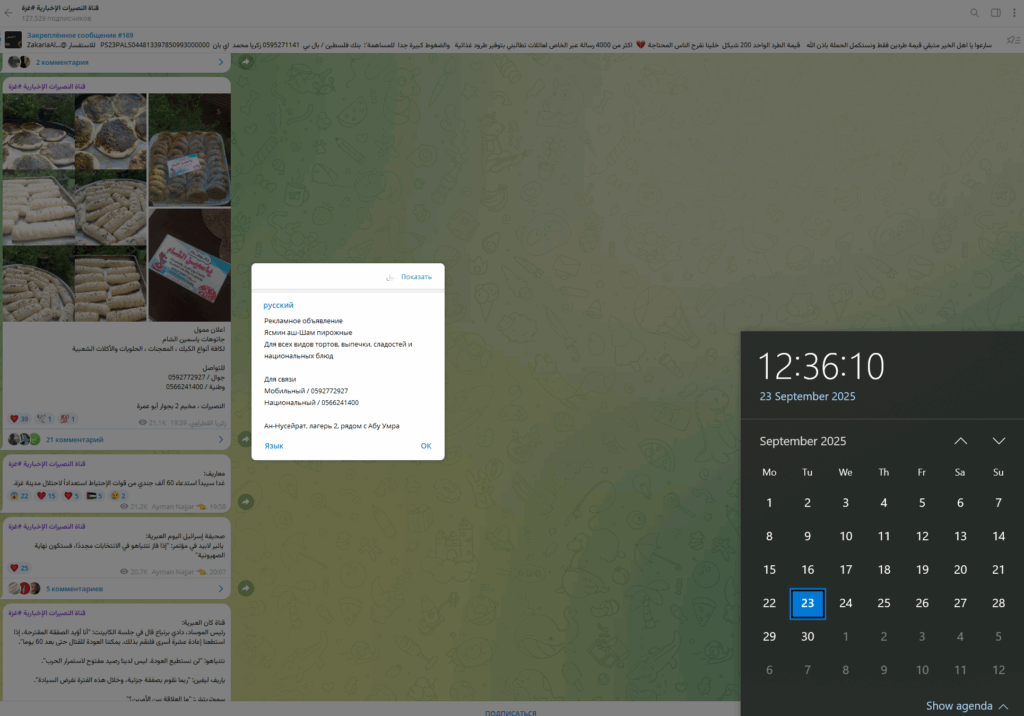Click the back arrow in chat header
This screenshot has width=1024, height=716.
click(9, 12)
